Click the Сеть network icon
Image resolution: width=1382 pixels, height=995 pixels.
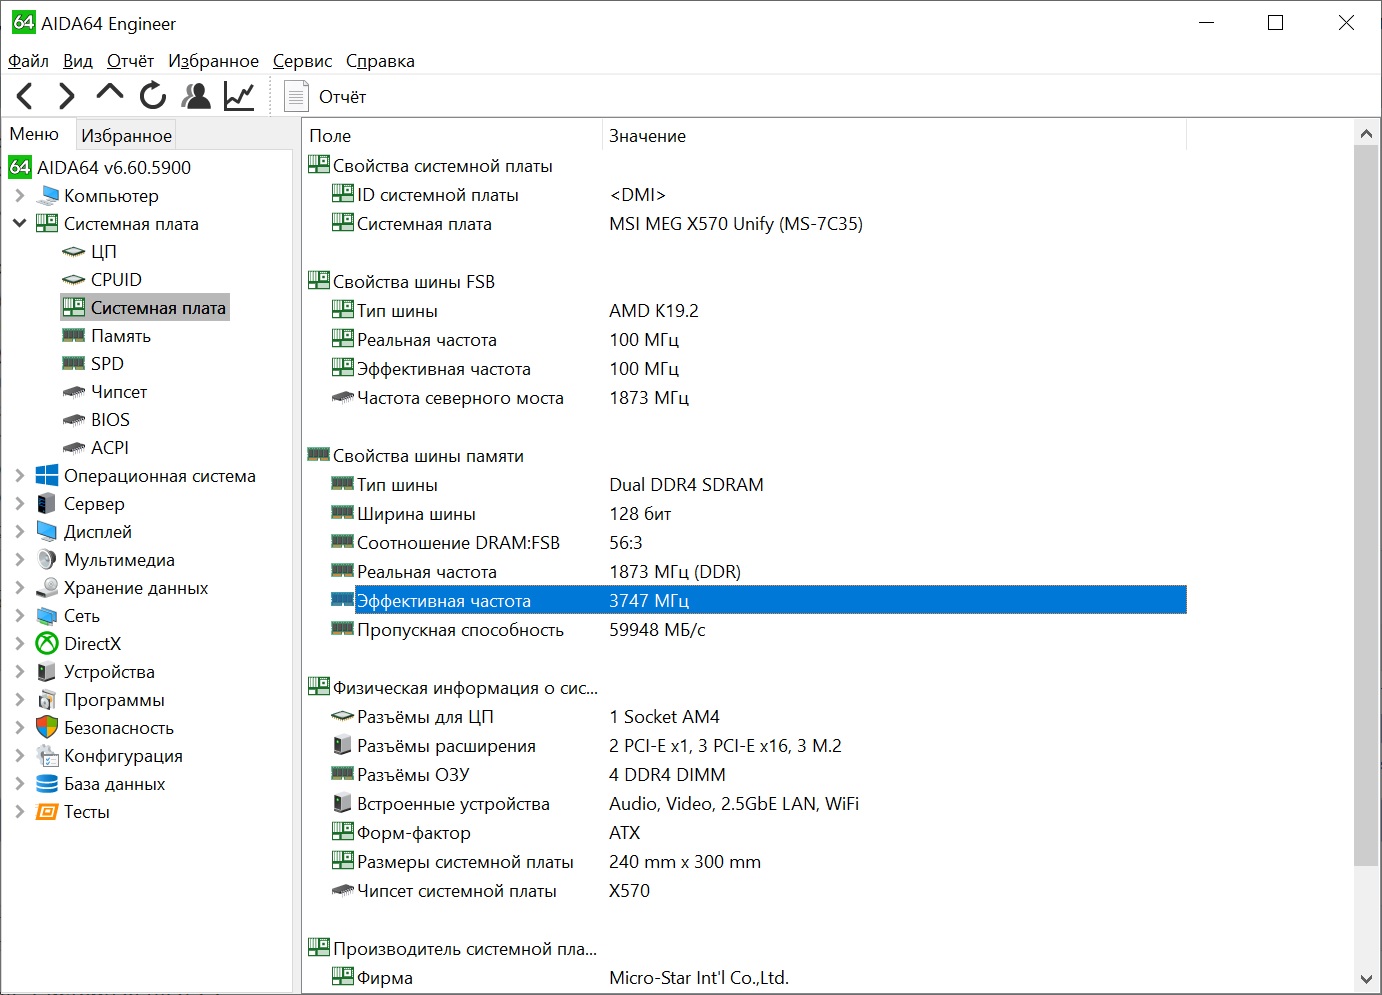point(47,616)
